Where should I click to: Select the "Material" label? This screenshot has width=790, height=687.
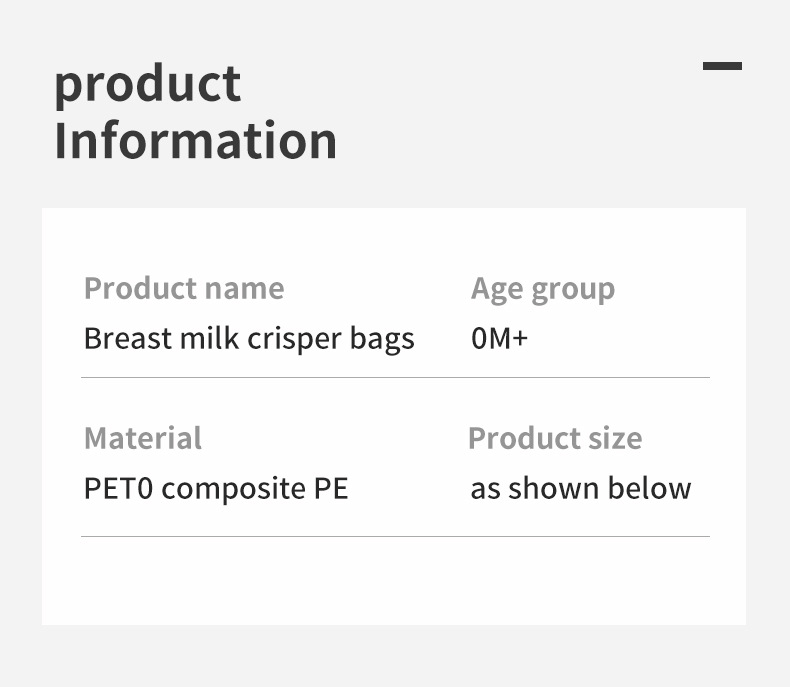[x=143, y=438]
